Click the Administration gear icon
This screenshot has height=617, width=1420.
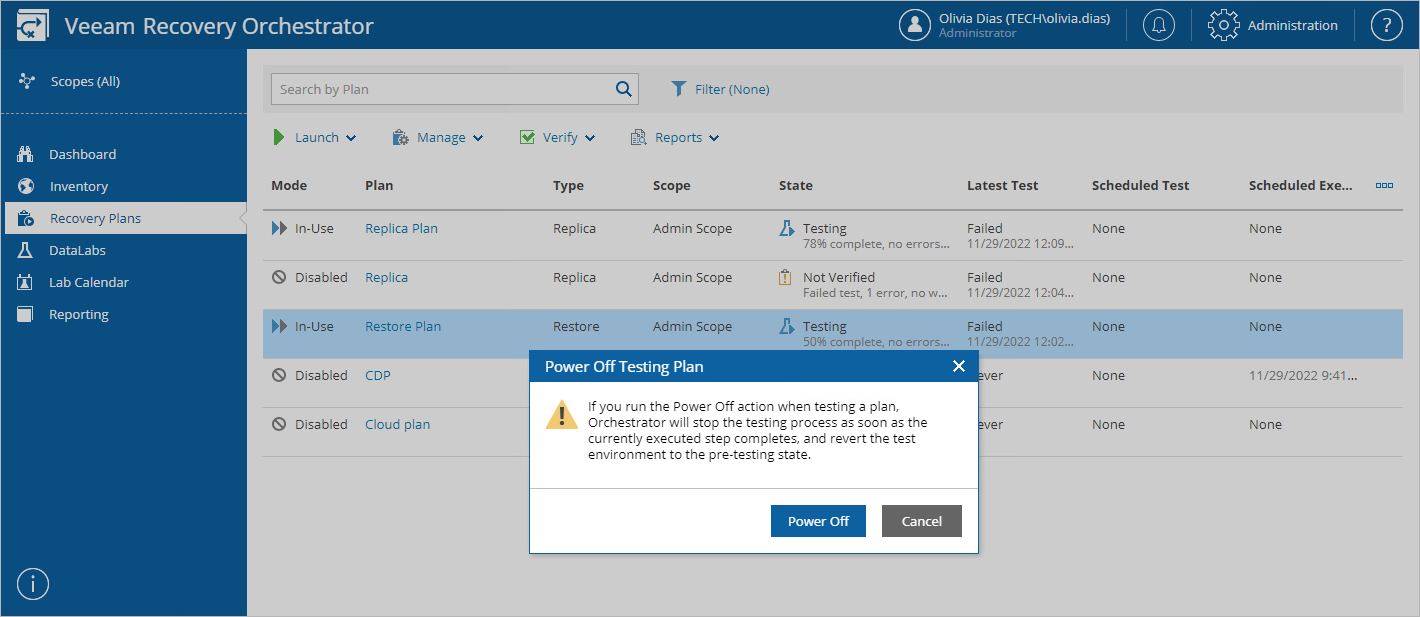coord(1224,26)
